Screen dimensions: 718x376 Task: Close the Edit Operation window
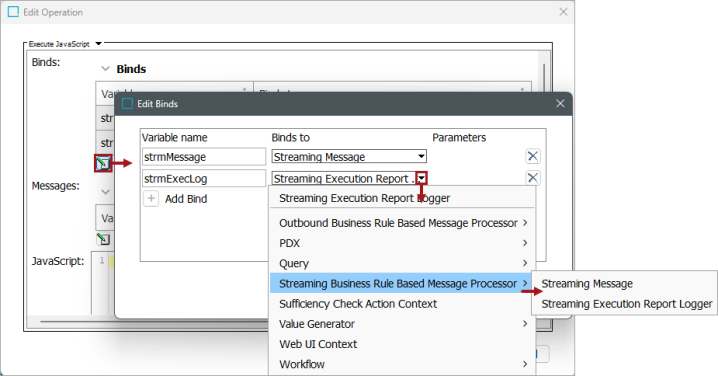pos(563,12)
